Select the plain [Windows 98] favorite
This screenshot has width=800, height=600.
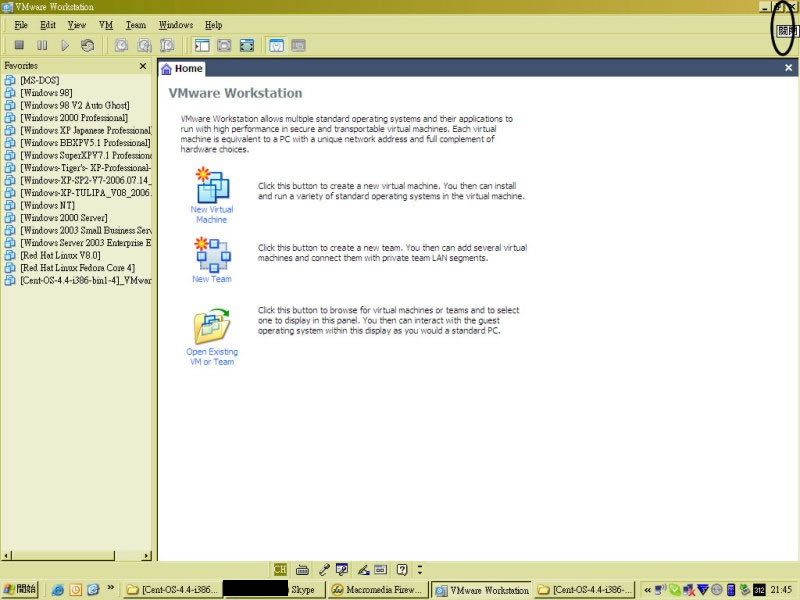(x=46, y=93)
